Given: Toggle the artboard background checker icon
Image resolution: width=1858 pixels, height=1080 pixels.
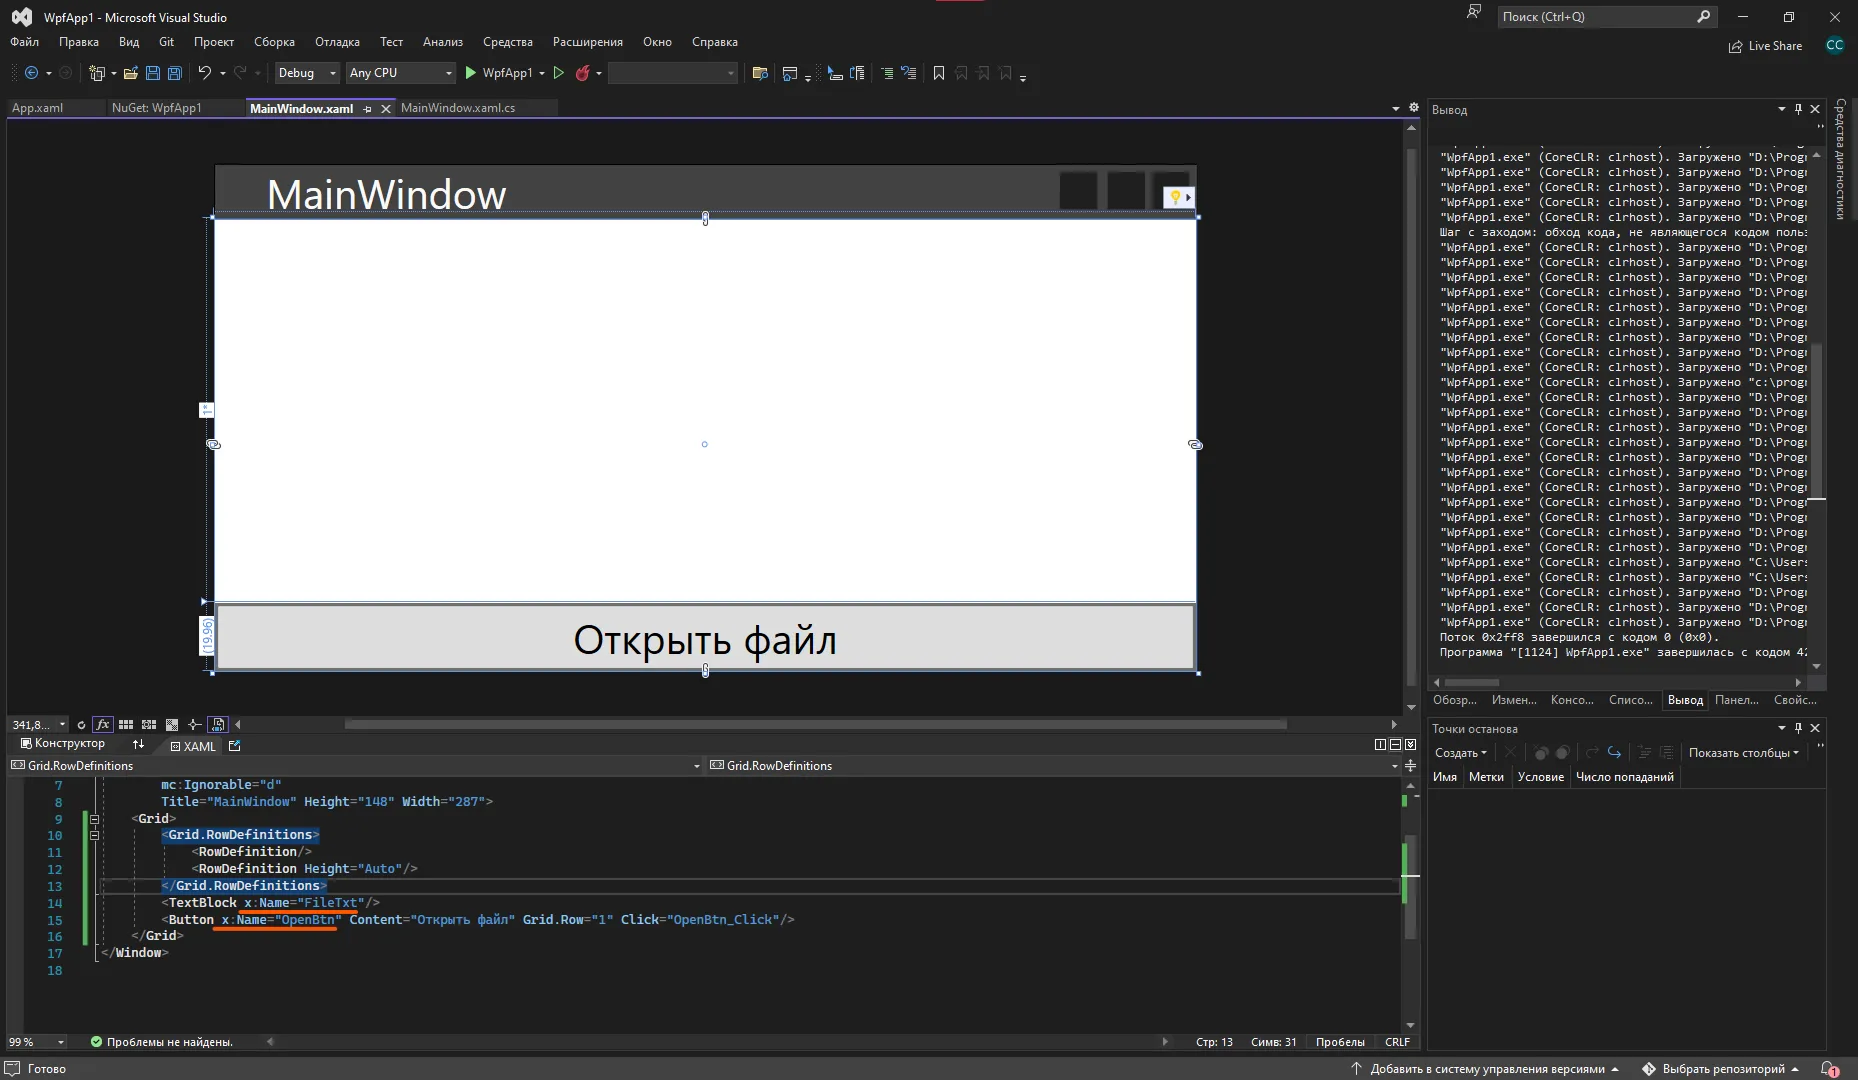Looking at the screenshot, I should tap(172, 725).
